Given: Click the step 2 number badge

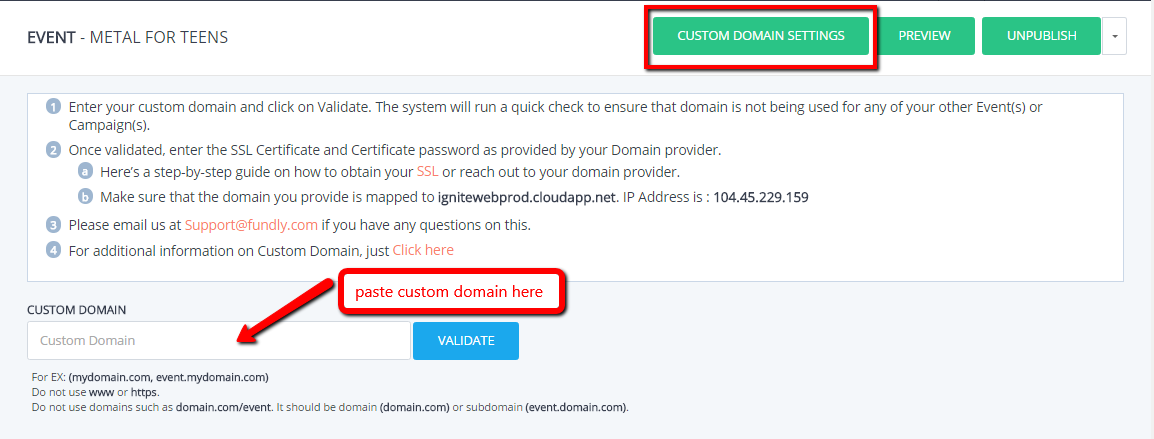Looking at the screenshot, I should click(53, 150).
